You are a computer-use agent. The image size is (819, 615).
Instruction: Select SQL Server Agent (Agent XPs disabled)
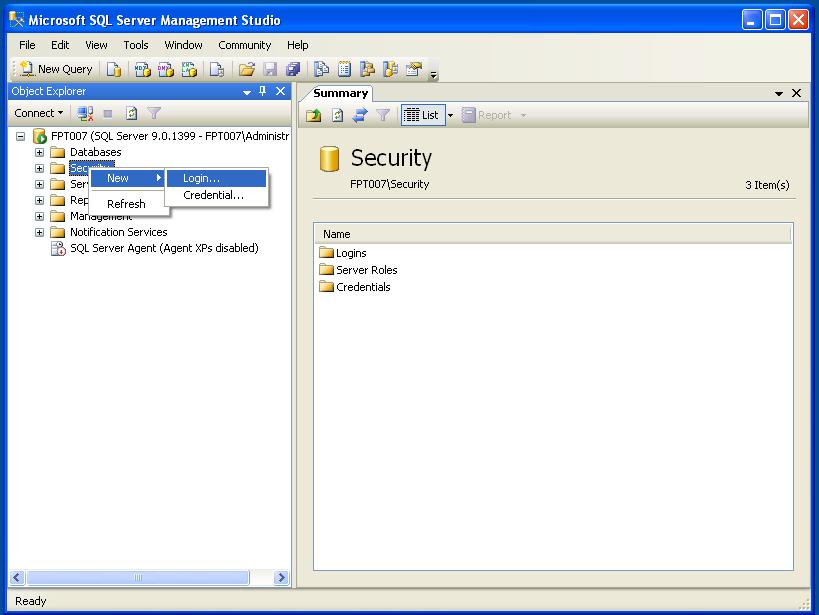pyautogui.click(x=164, y=248)
